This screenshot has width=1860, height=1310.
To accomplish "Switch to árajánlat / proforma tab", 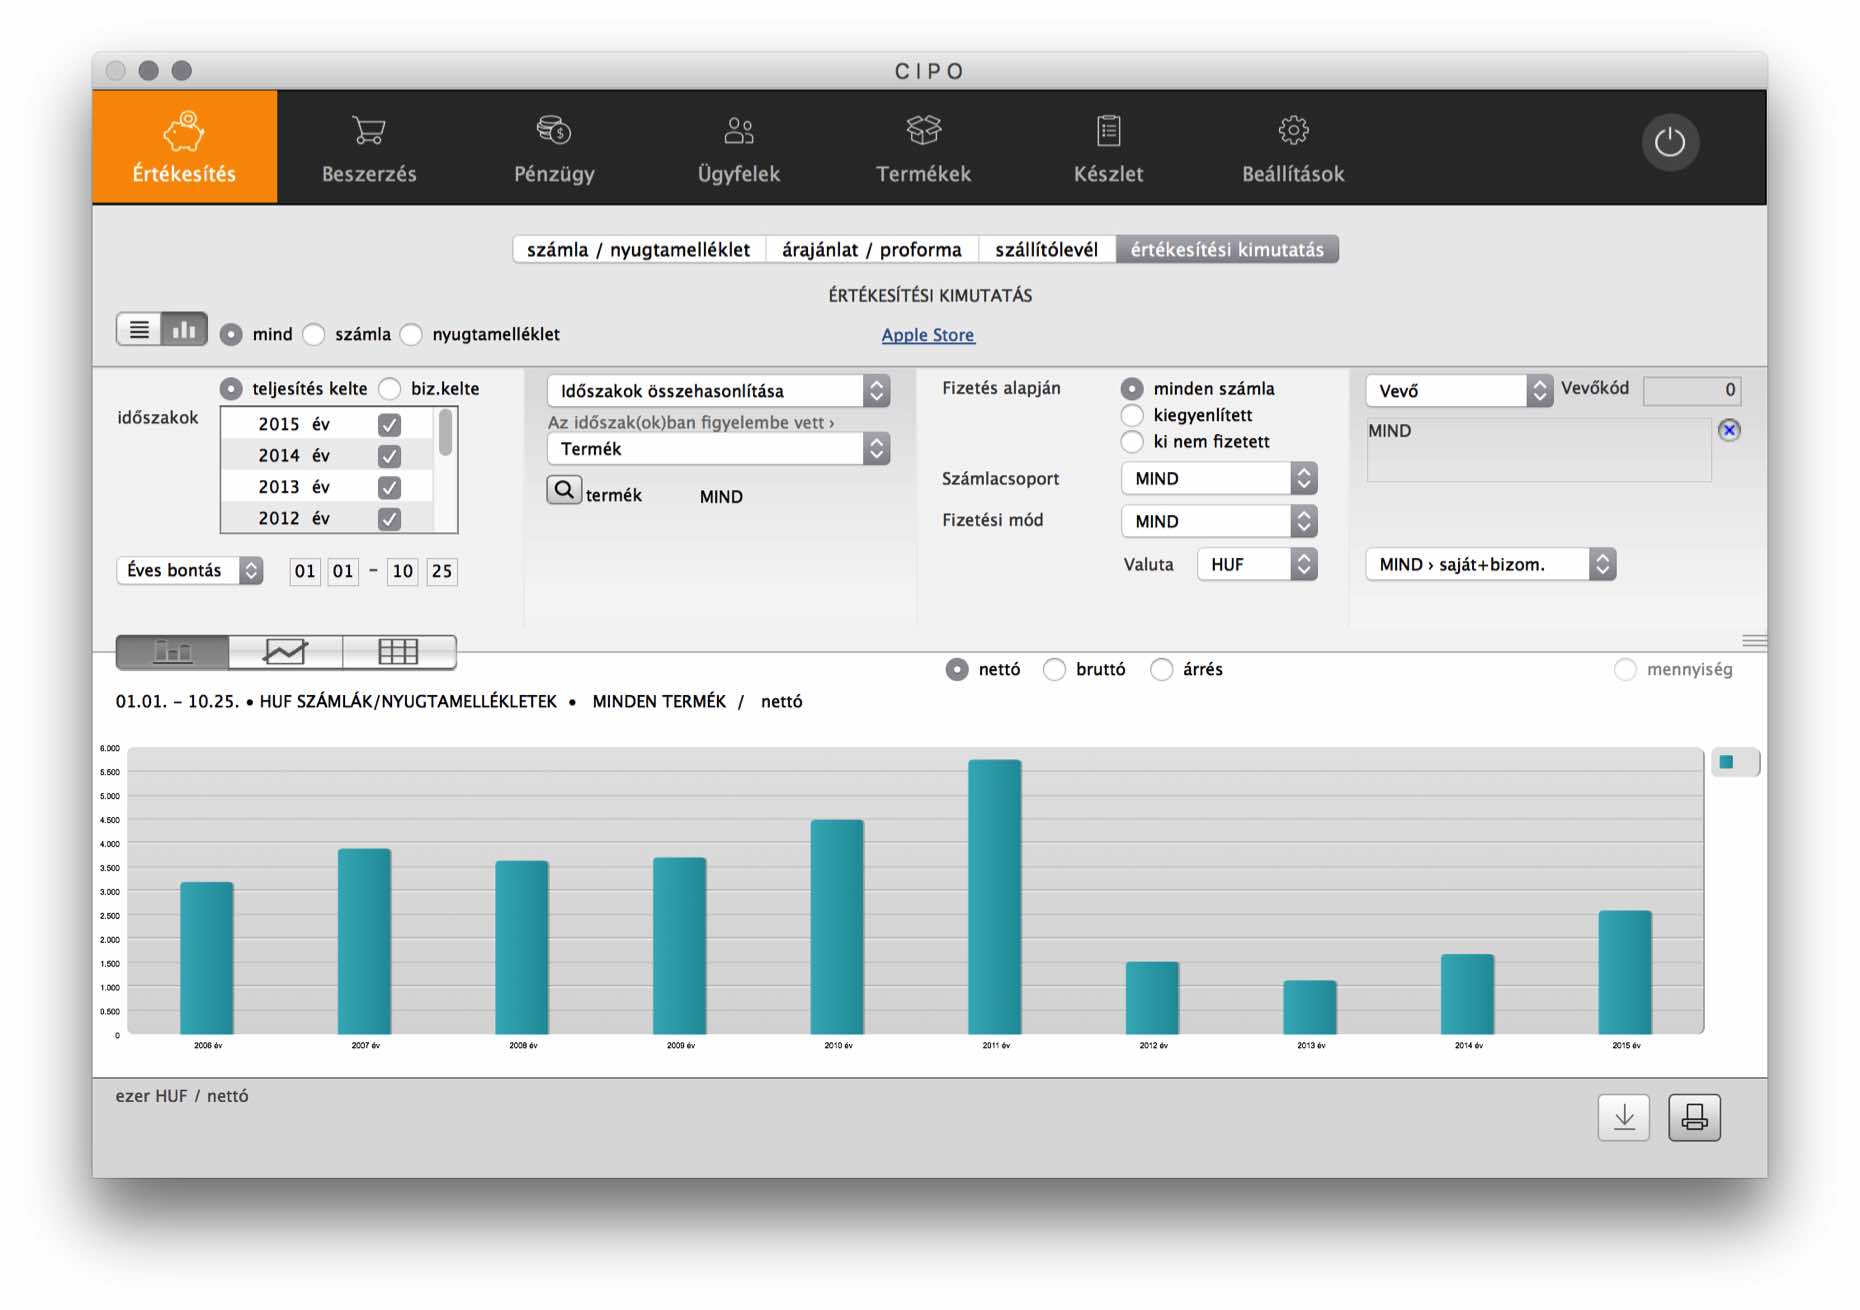I will (871, 250).
